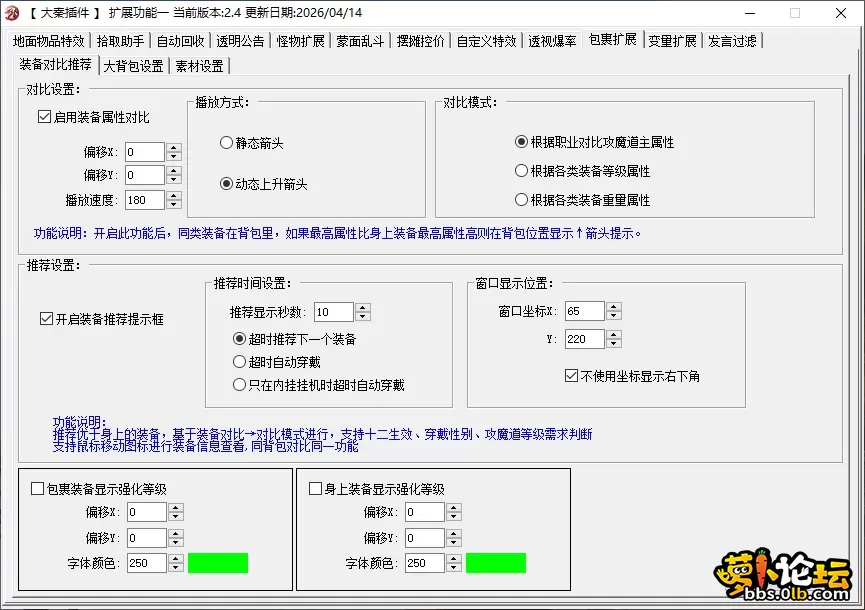Image resolution: width=865 pixels, height=610 pixels.
Task: Open the 摆摊控价 tab
Action: pyautogui.click(x=420, y=41)
